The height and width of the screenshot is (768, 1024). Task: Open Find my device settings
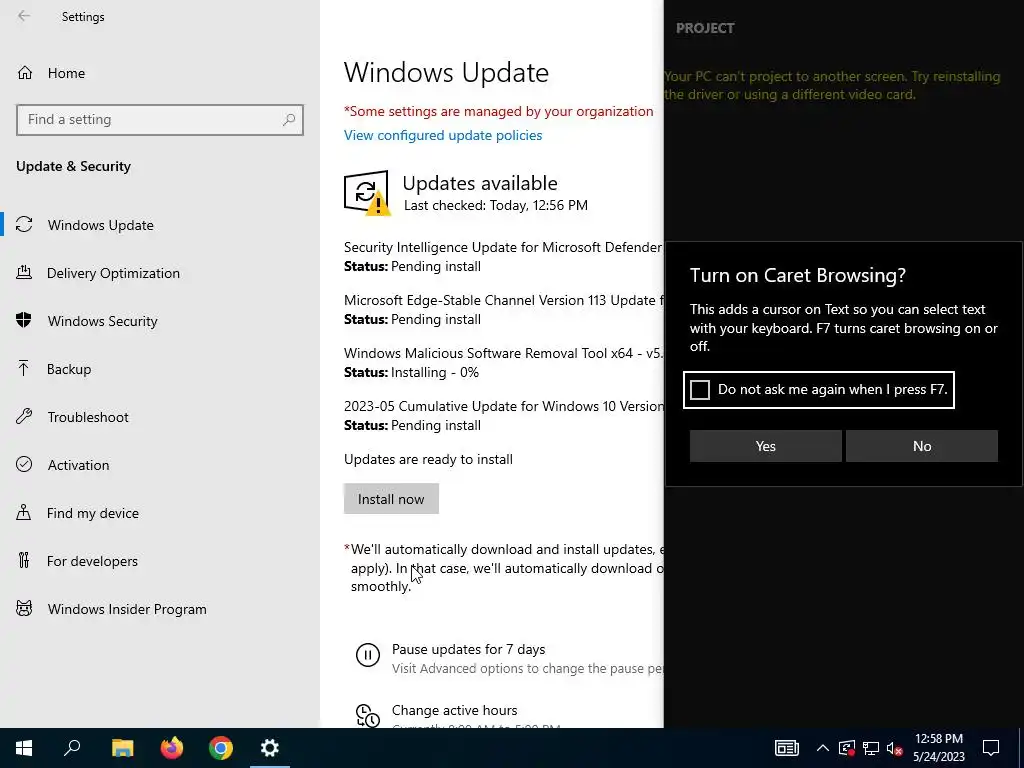tap(160, 513)
